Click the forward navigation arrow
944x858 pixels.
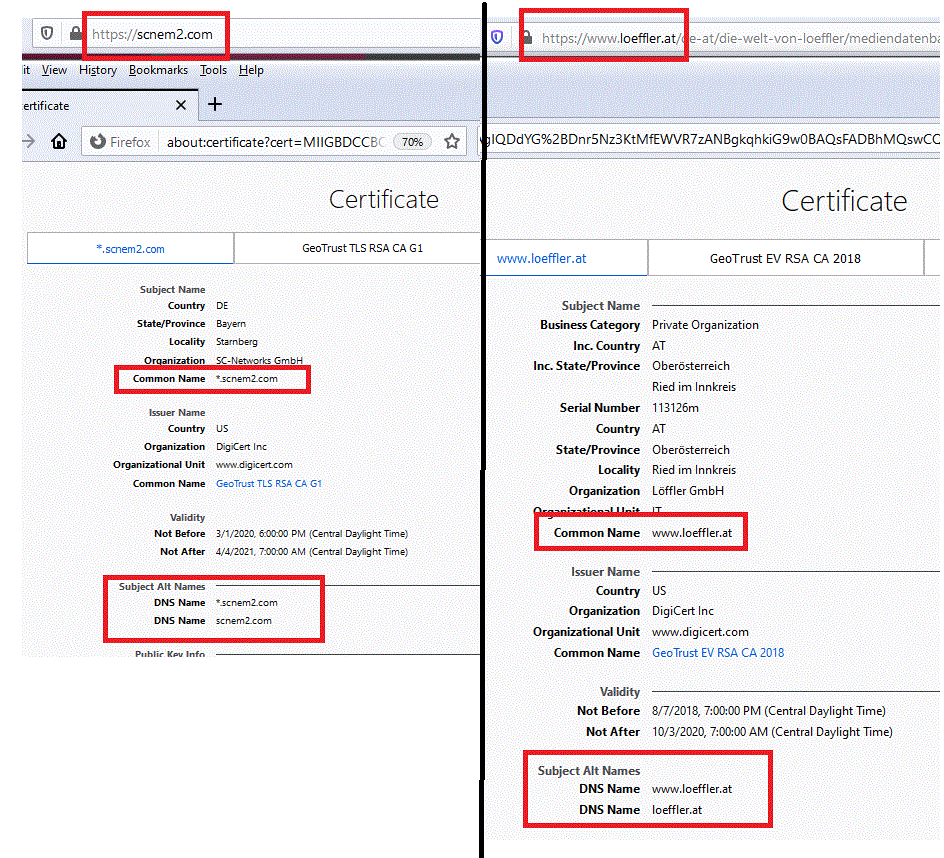[28, 141]
